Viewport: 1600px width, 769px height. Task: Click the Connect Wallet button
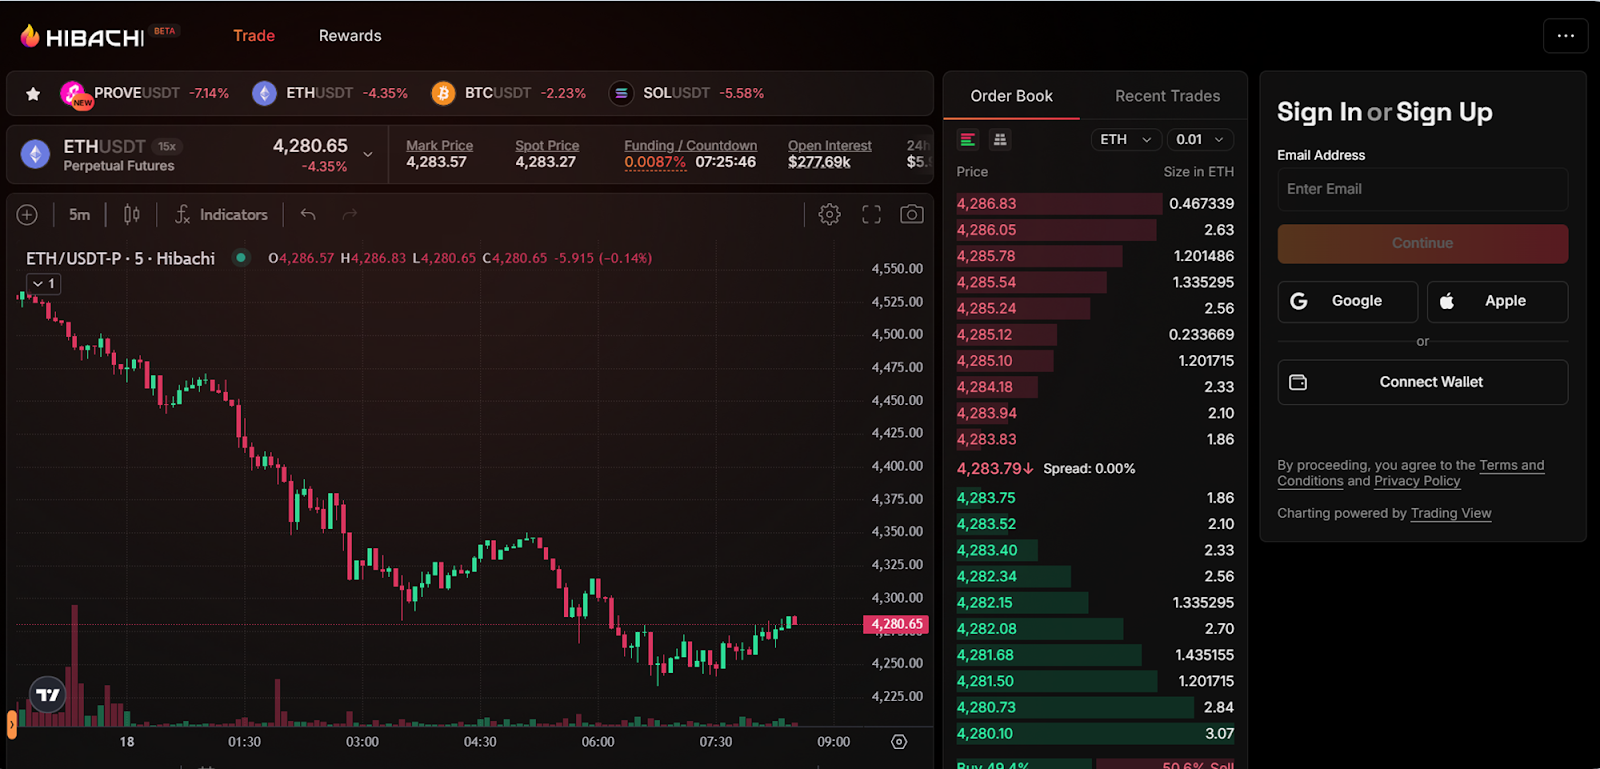tap(1422, 382)
